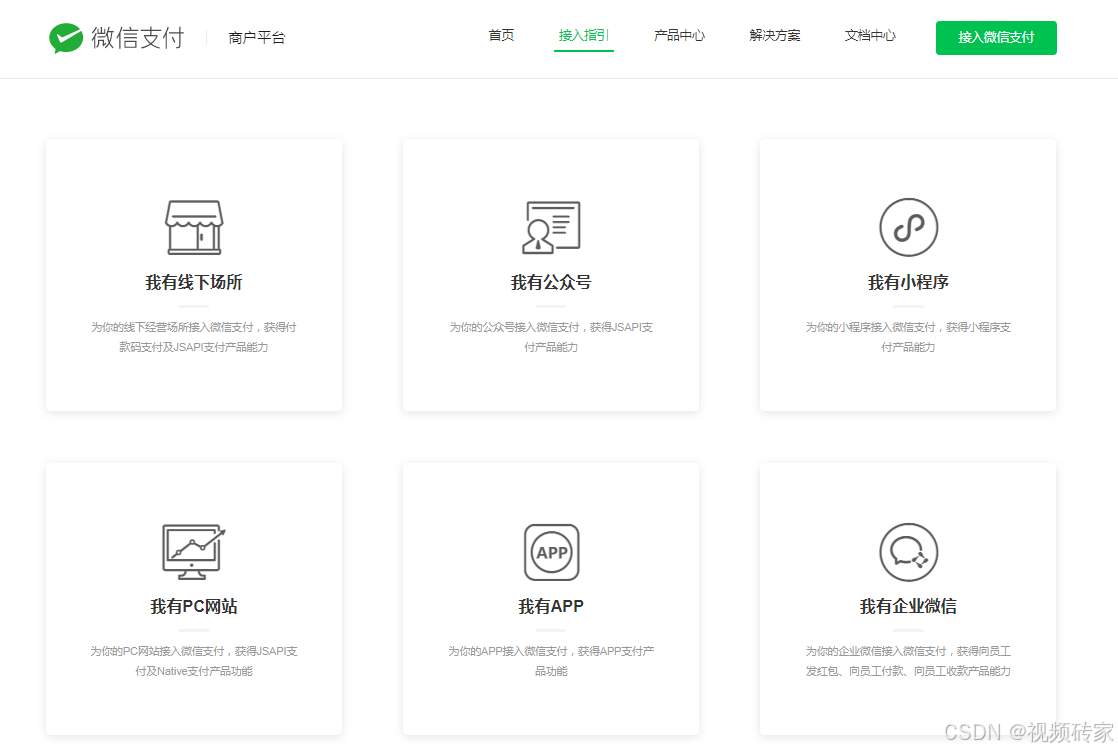This screenshot has width=1118, height=752.
Task: Open the 解决方案 menu
Action: pyautogui.click(x=774, y=36)
